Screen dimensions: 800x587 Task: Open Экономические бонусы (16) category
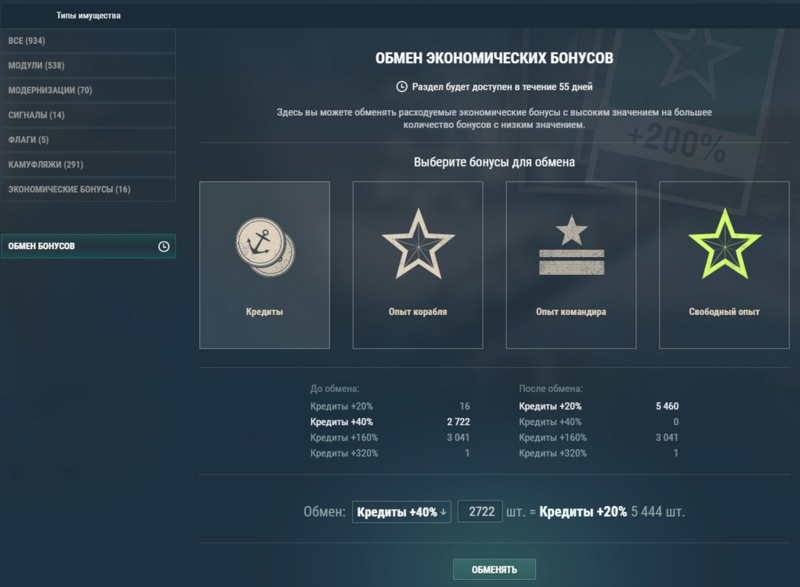tap(88, 189)
